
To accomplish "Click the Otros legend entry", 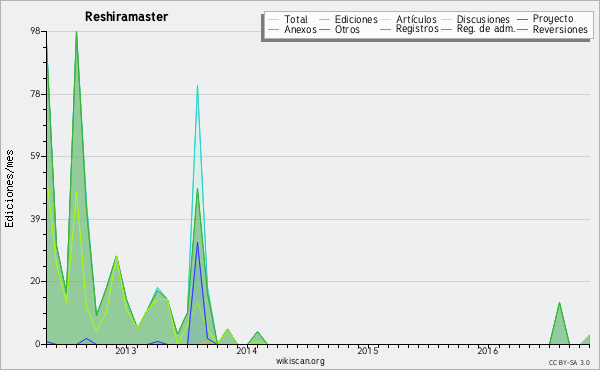I will click(x=347, y=29).
